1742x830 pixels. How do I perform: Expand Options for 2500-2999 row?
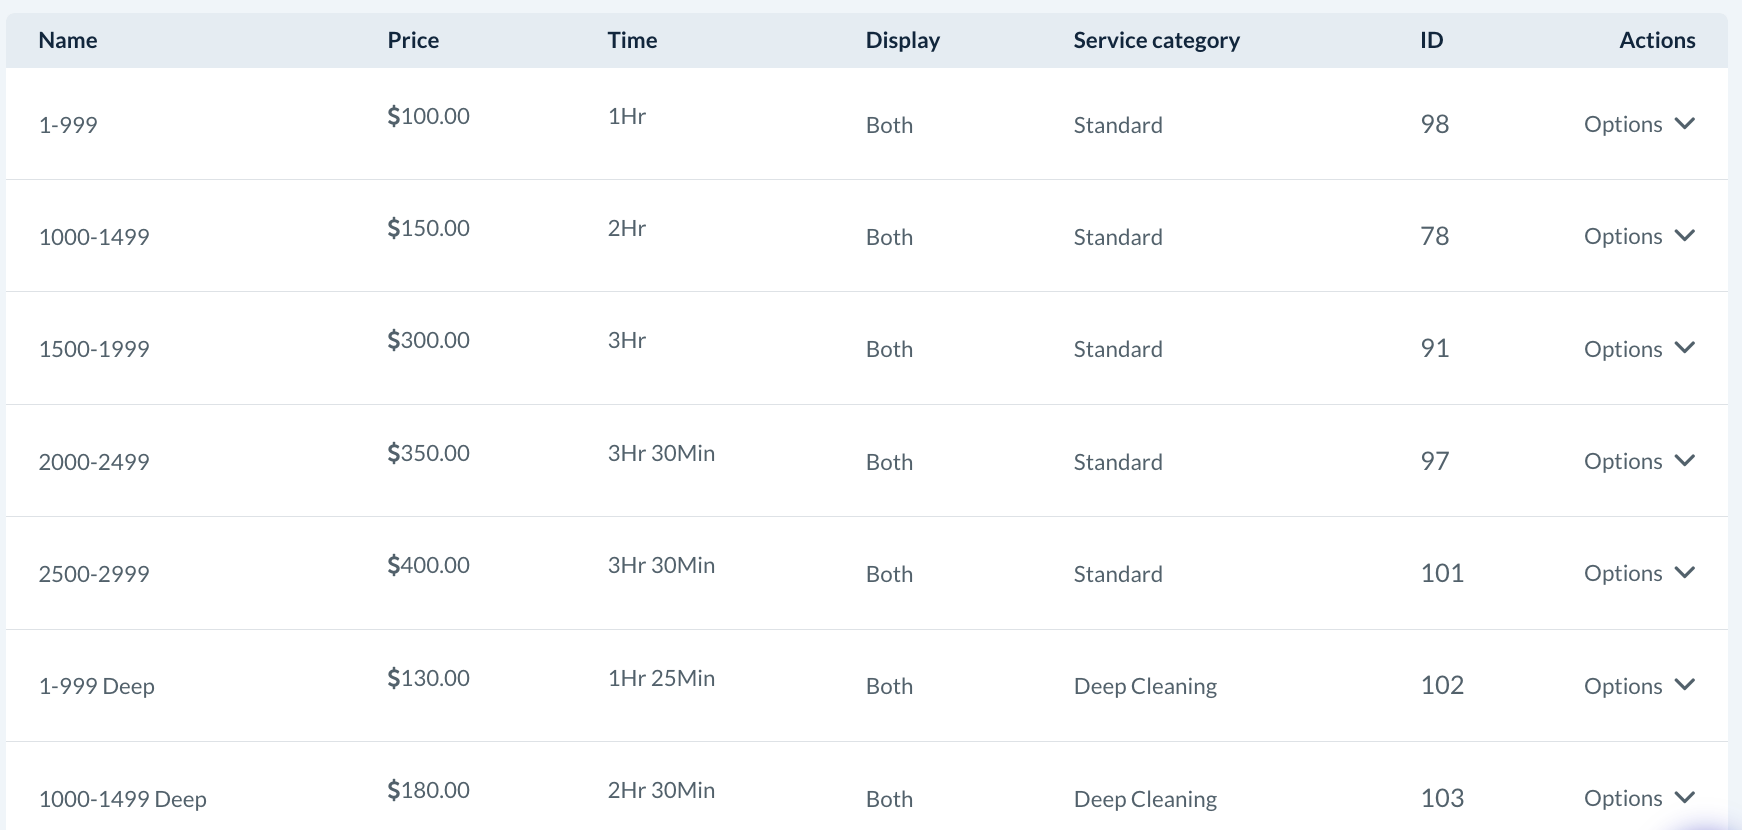point(1639,573)
